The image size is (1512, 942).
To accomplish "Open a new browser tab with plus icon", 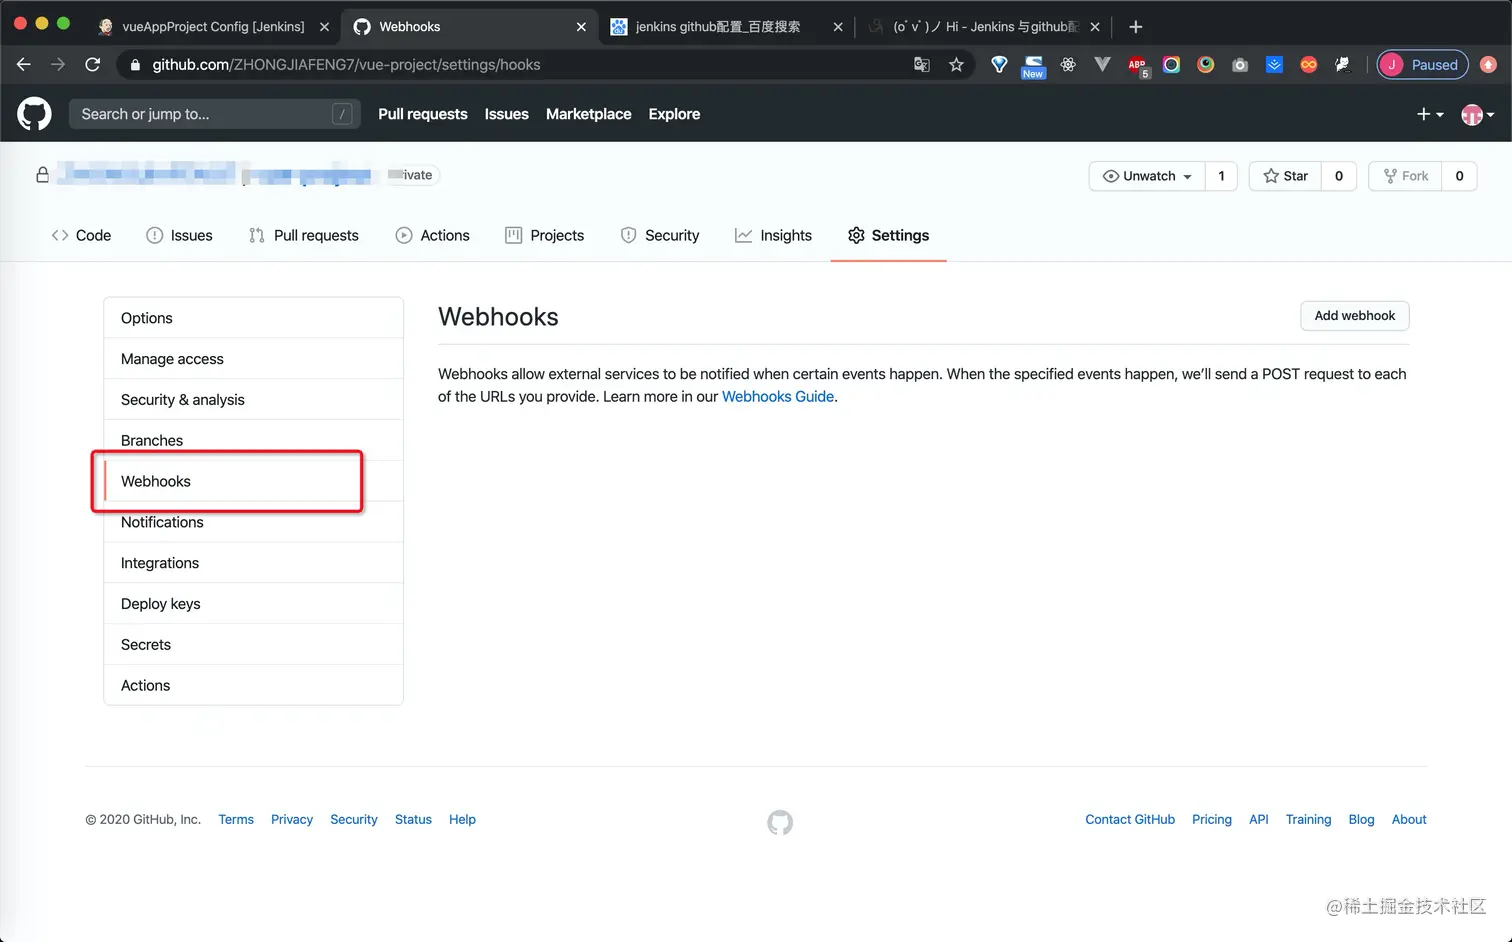I will [x=1135, y=27].
